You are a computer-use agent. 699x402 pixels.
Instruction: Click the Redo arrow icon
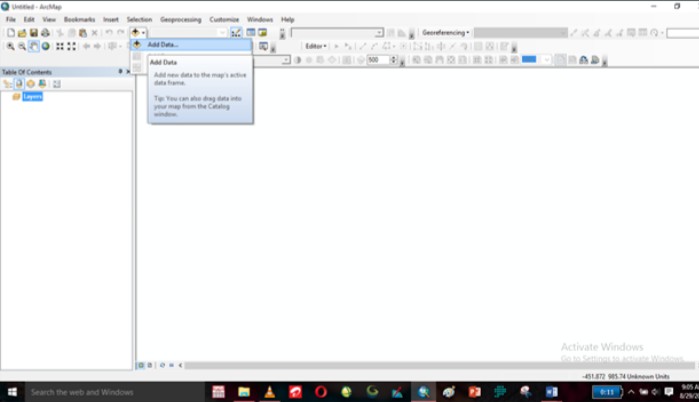click(120, 33)
